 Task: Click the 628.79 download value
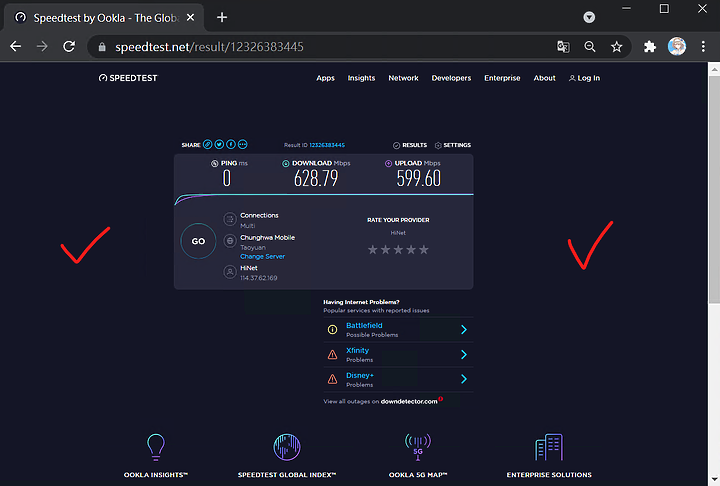tap(316, 178)
